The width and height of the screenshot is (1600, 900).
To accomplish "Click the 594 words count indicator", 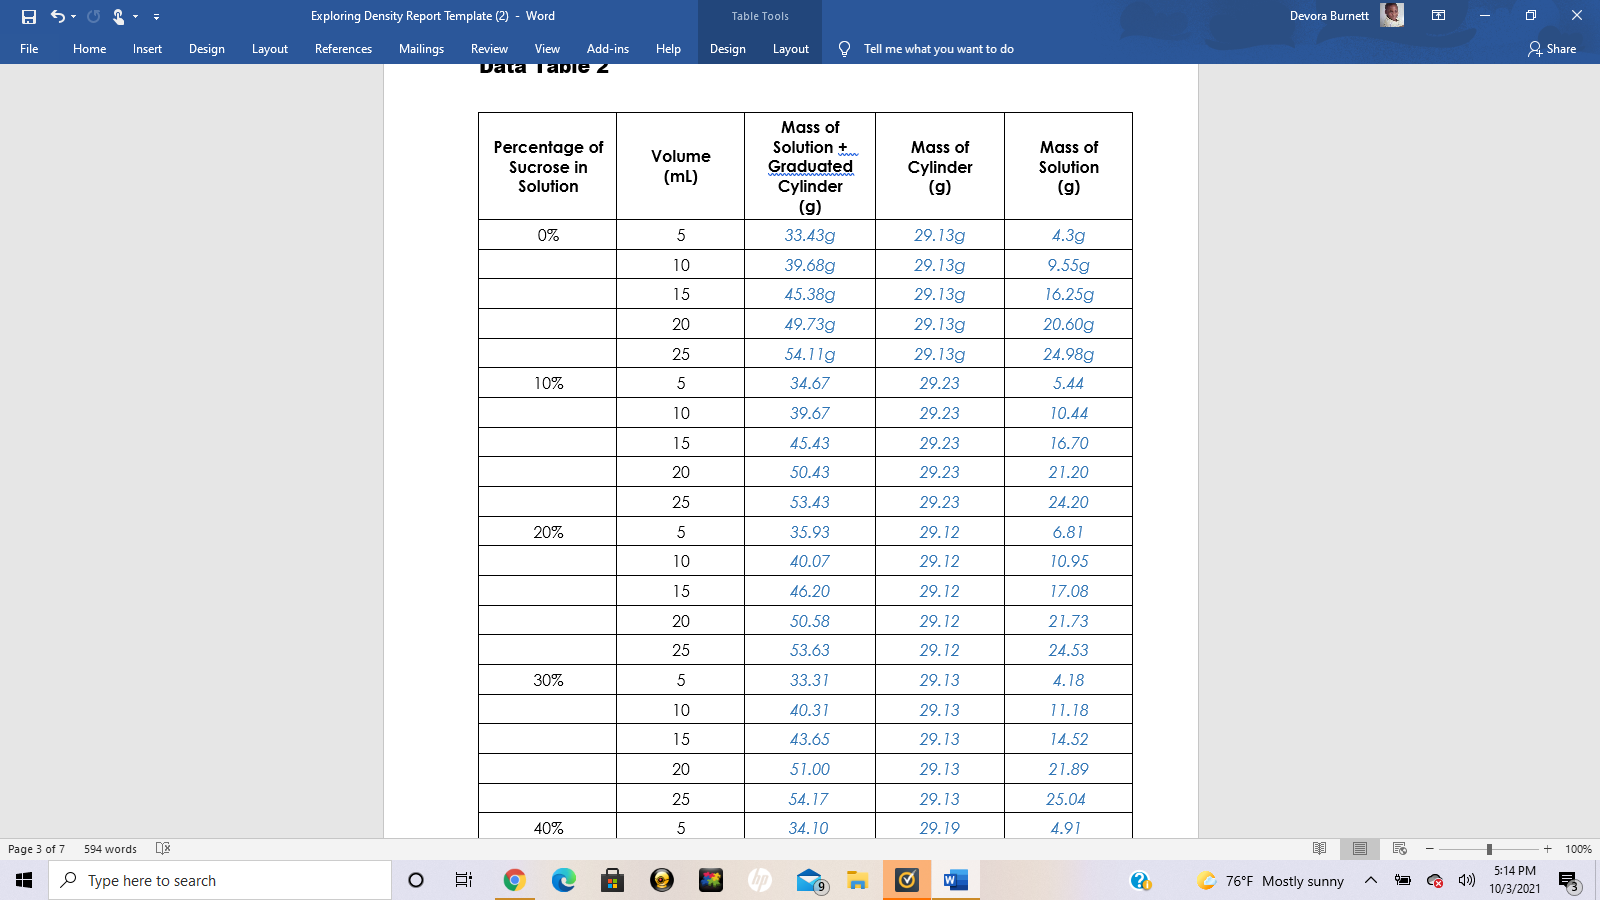I will click(110, 849).
